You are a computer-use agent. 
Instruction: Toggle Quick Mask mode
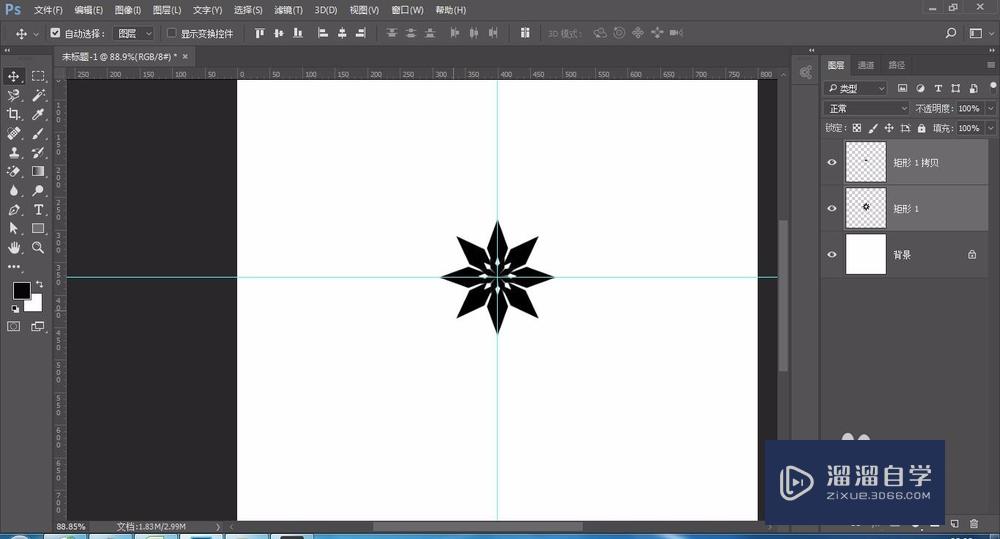pos(13,327)
